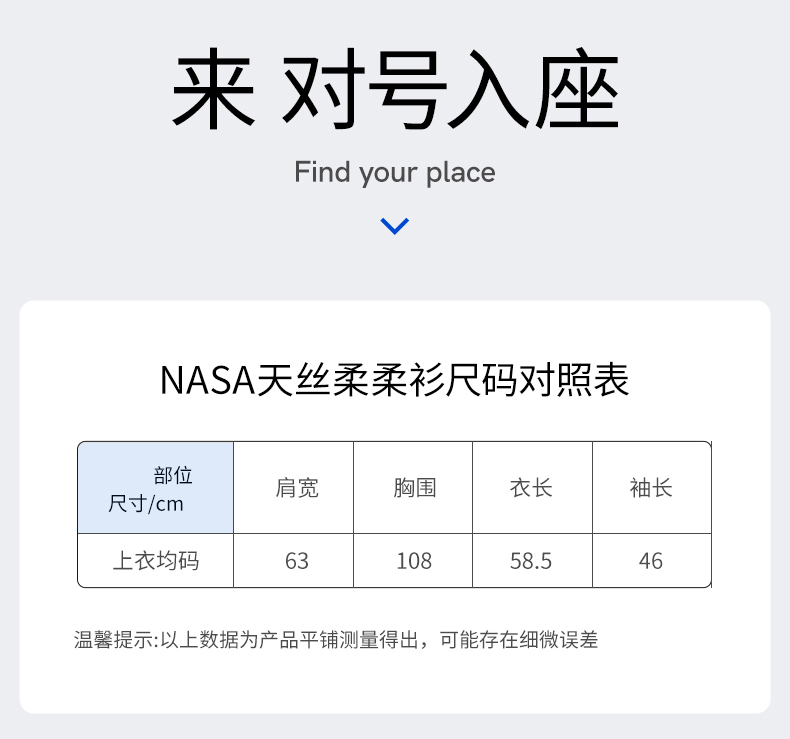This screenshot has height=739, width=790.
Task: Click the "衣长" column header
Action: [531, 488]
